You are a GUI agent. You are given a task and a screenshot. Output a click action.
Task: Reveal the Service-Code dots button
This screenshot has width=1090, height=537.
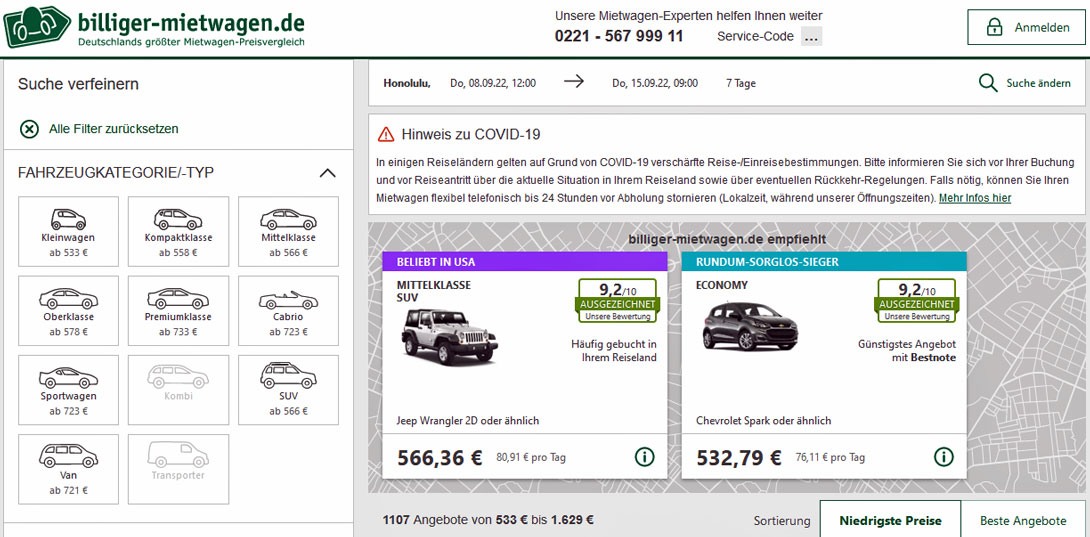(811, 37)
